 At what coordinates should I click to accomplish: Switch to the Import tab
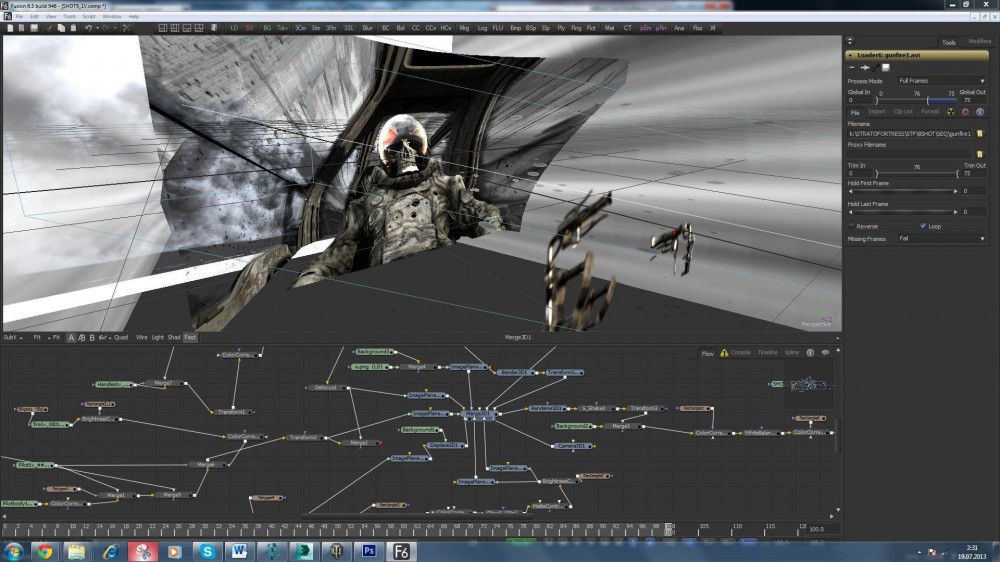point(877,112)
